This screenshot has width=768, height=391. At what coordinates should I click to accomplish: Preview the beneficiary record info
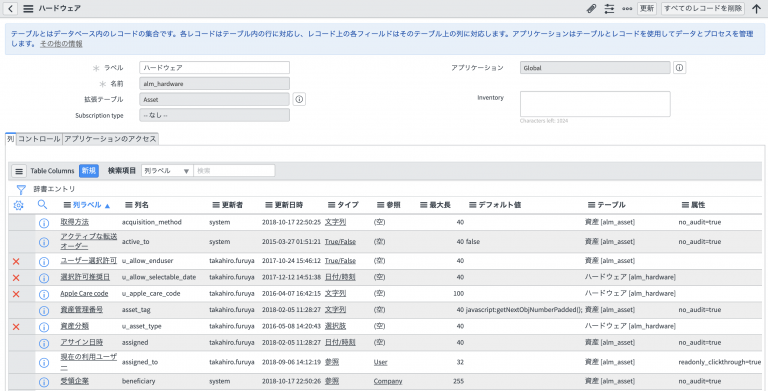click(44, 382)
